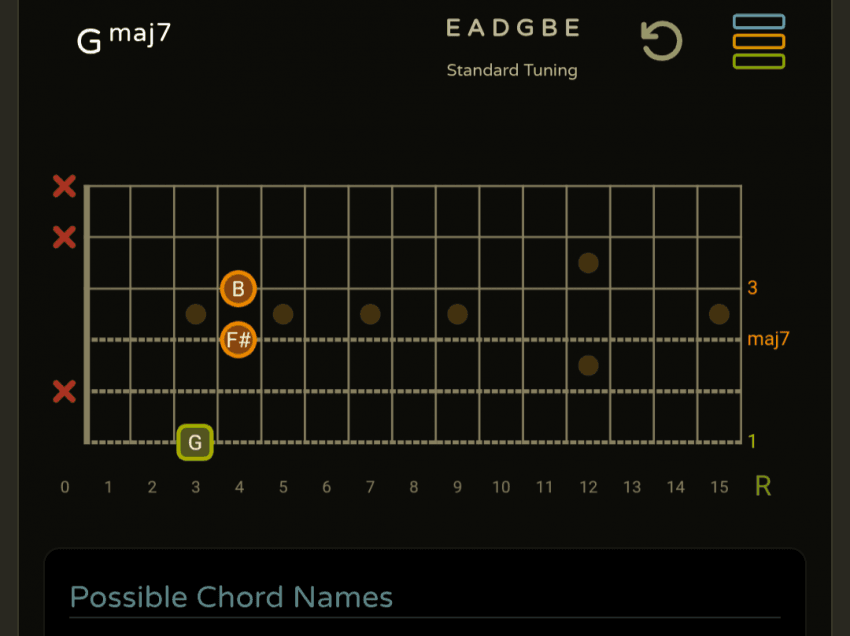
Task: Unmute the A string red X
Action: [64, 237]
